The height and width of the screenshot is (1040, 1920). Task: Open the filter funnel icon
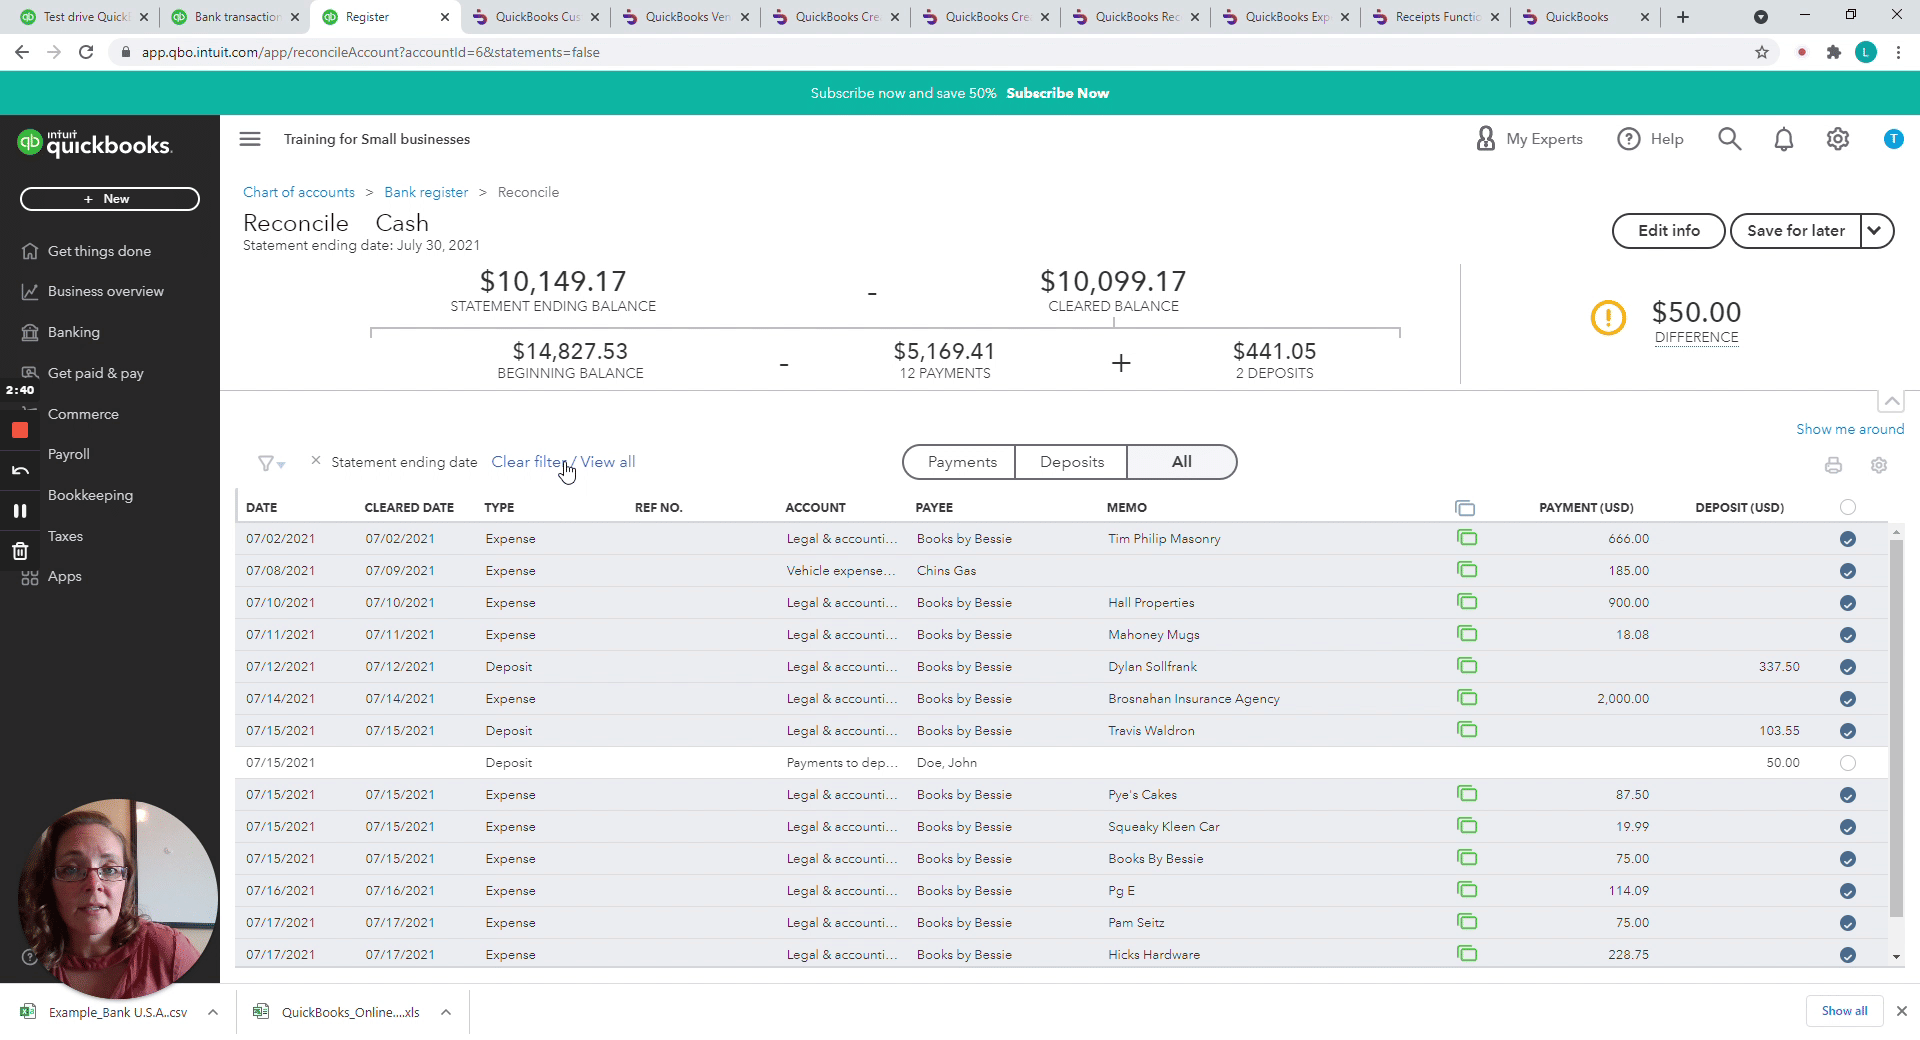pos(270,463)
